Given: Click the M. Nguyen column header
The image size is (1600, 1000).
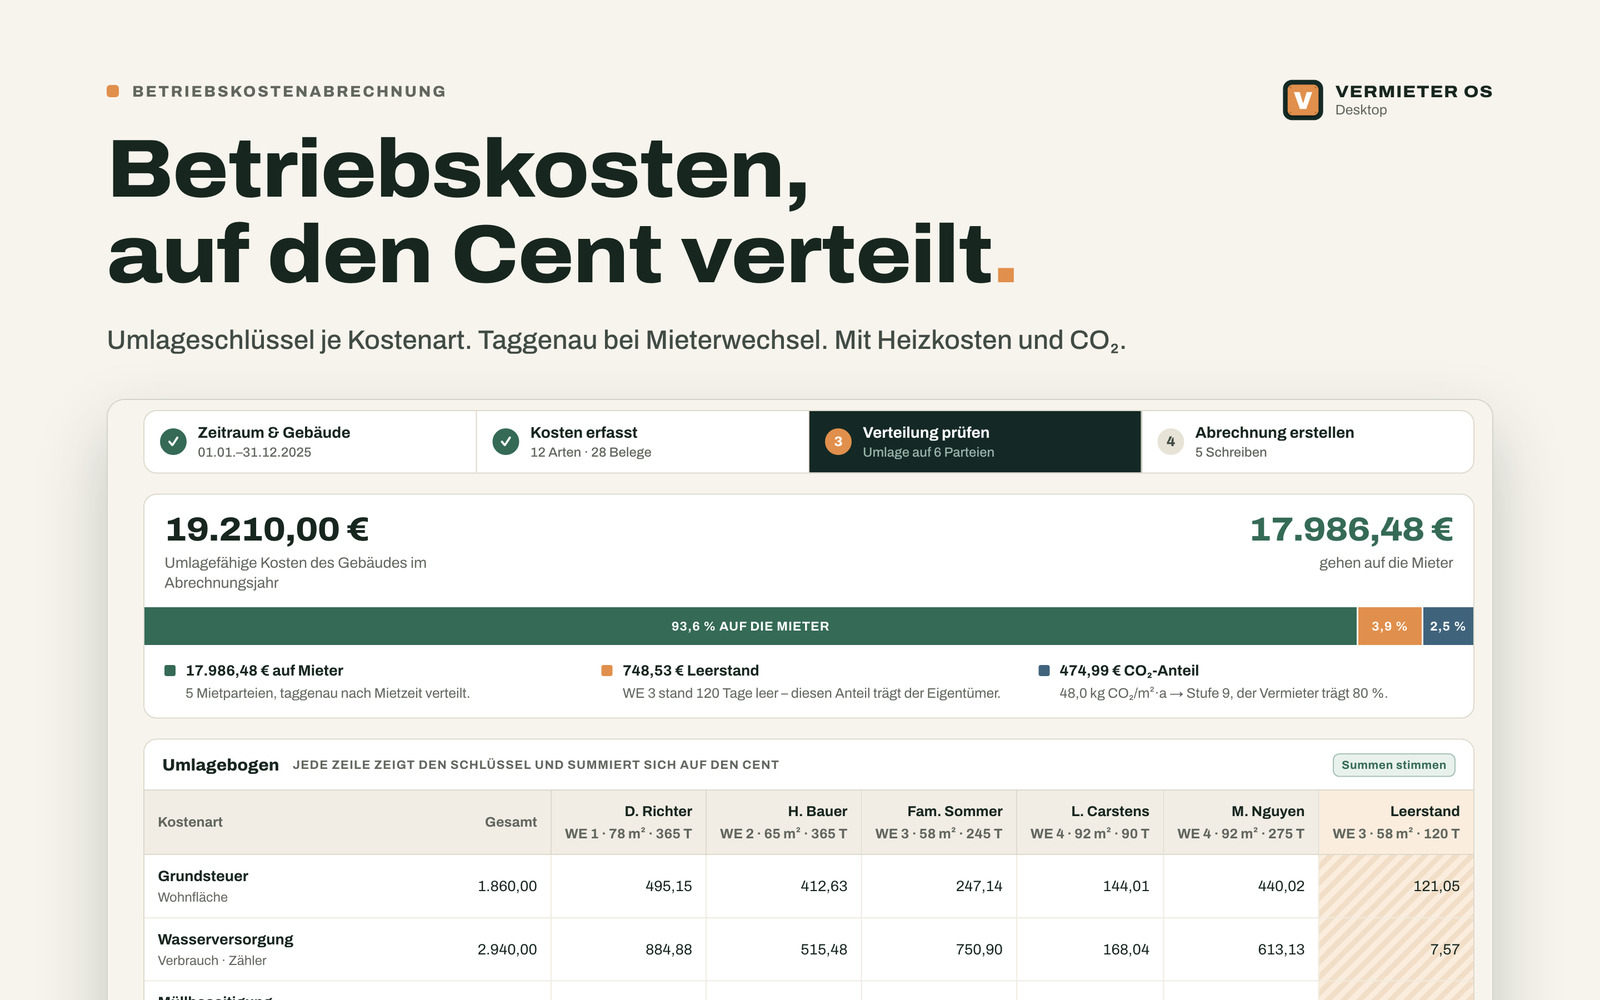Looking at the screenshot, I should (1240, 822).
